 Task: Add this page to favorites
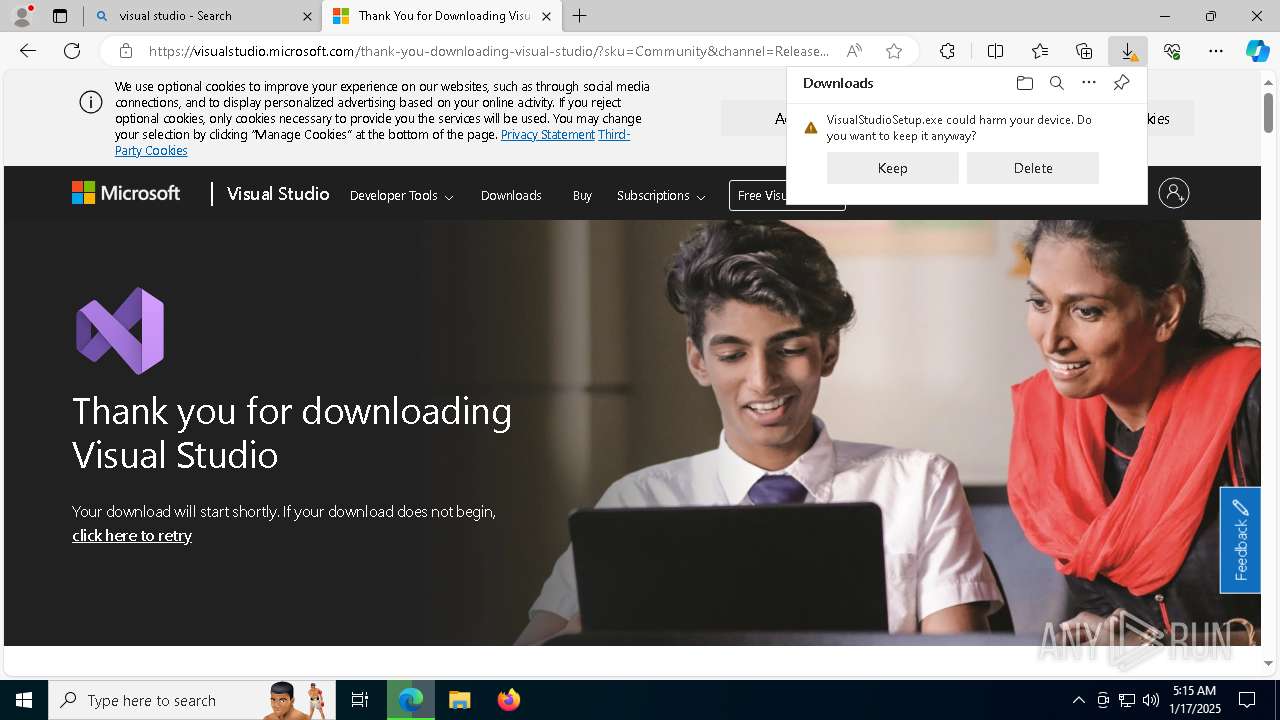point(894,51)
